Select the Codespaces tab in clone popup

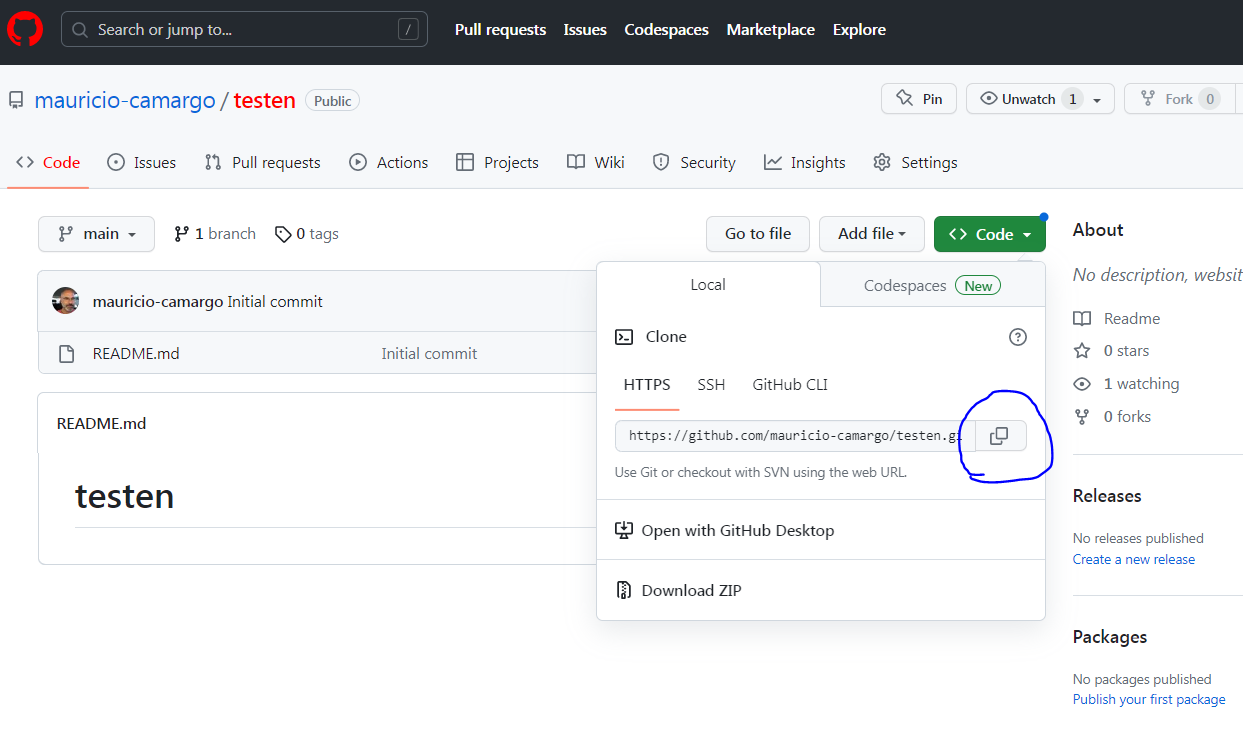pyautogui.click(x=932, y=285)
